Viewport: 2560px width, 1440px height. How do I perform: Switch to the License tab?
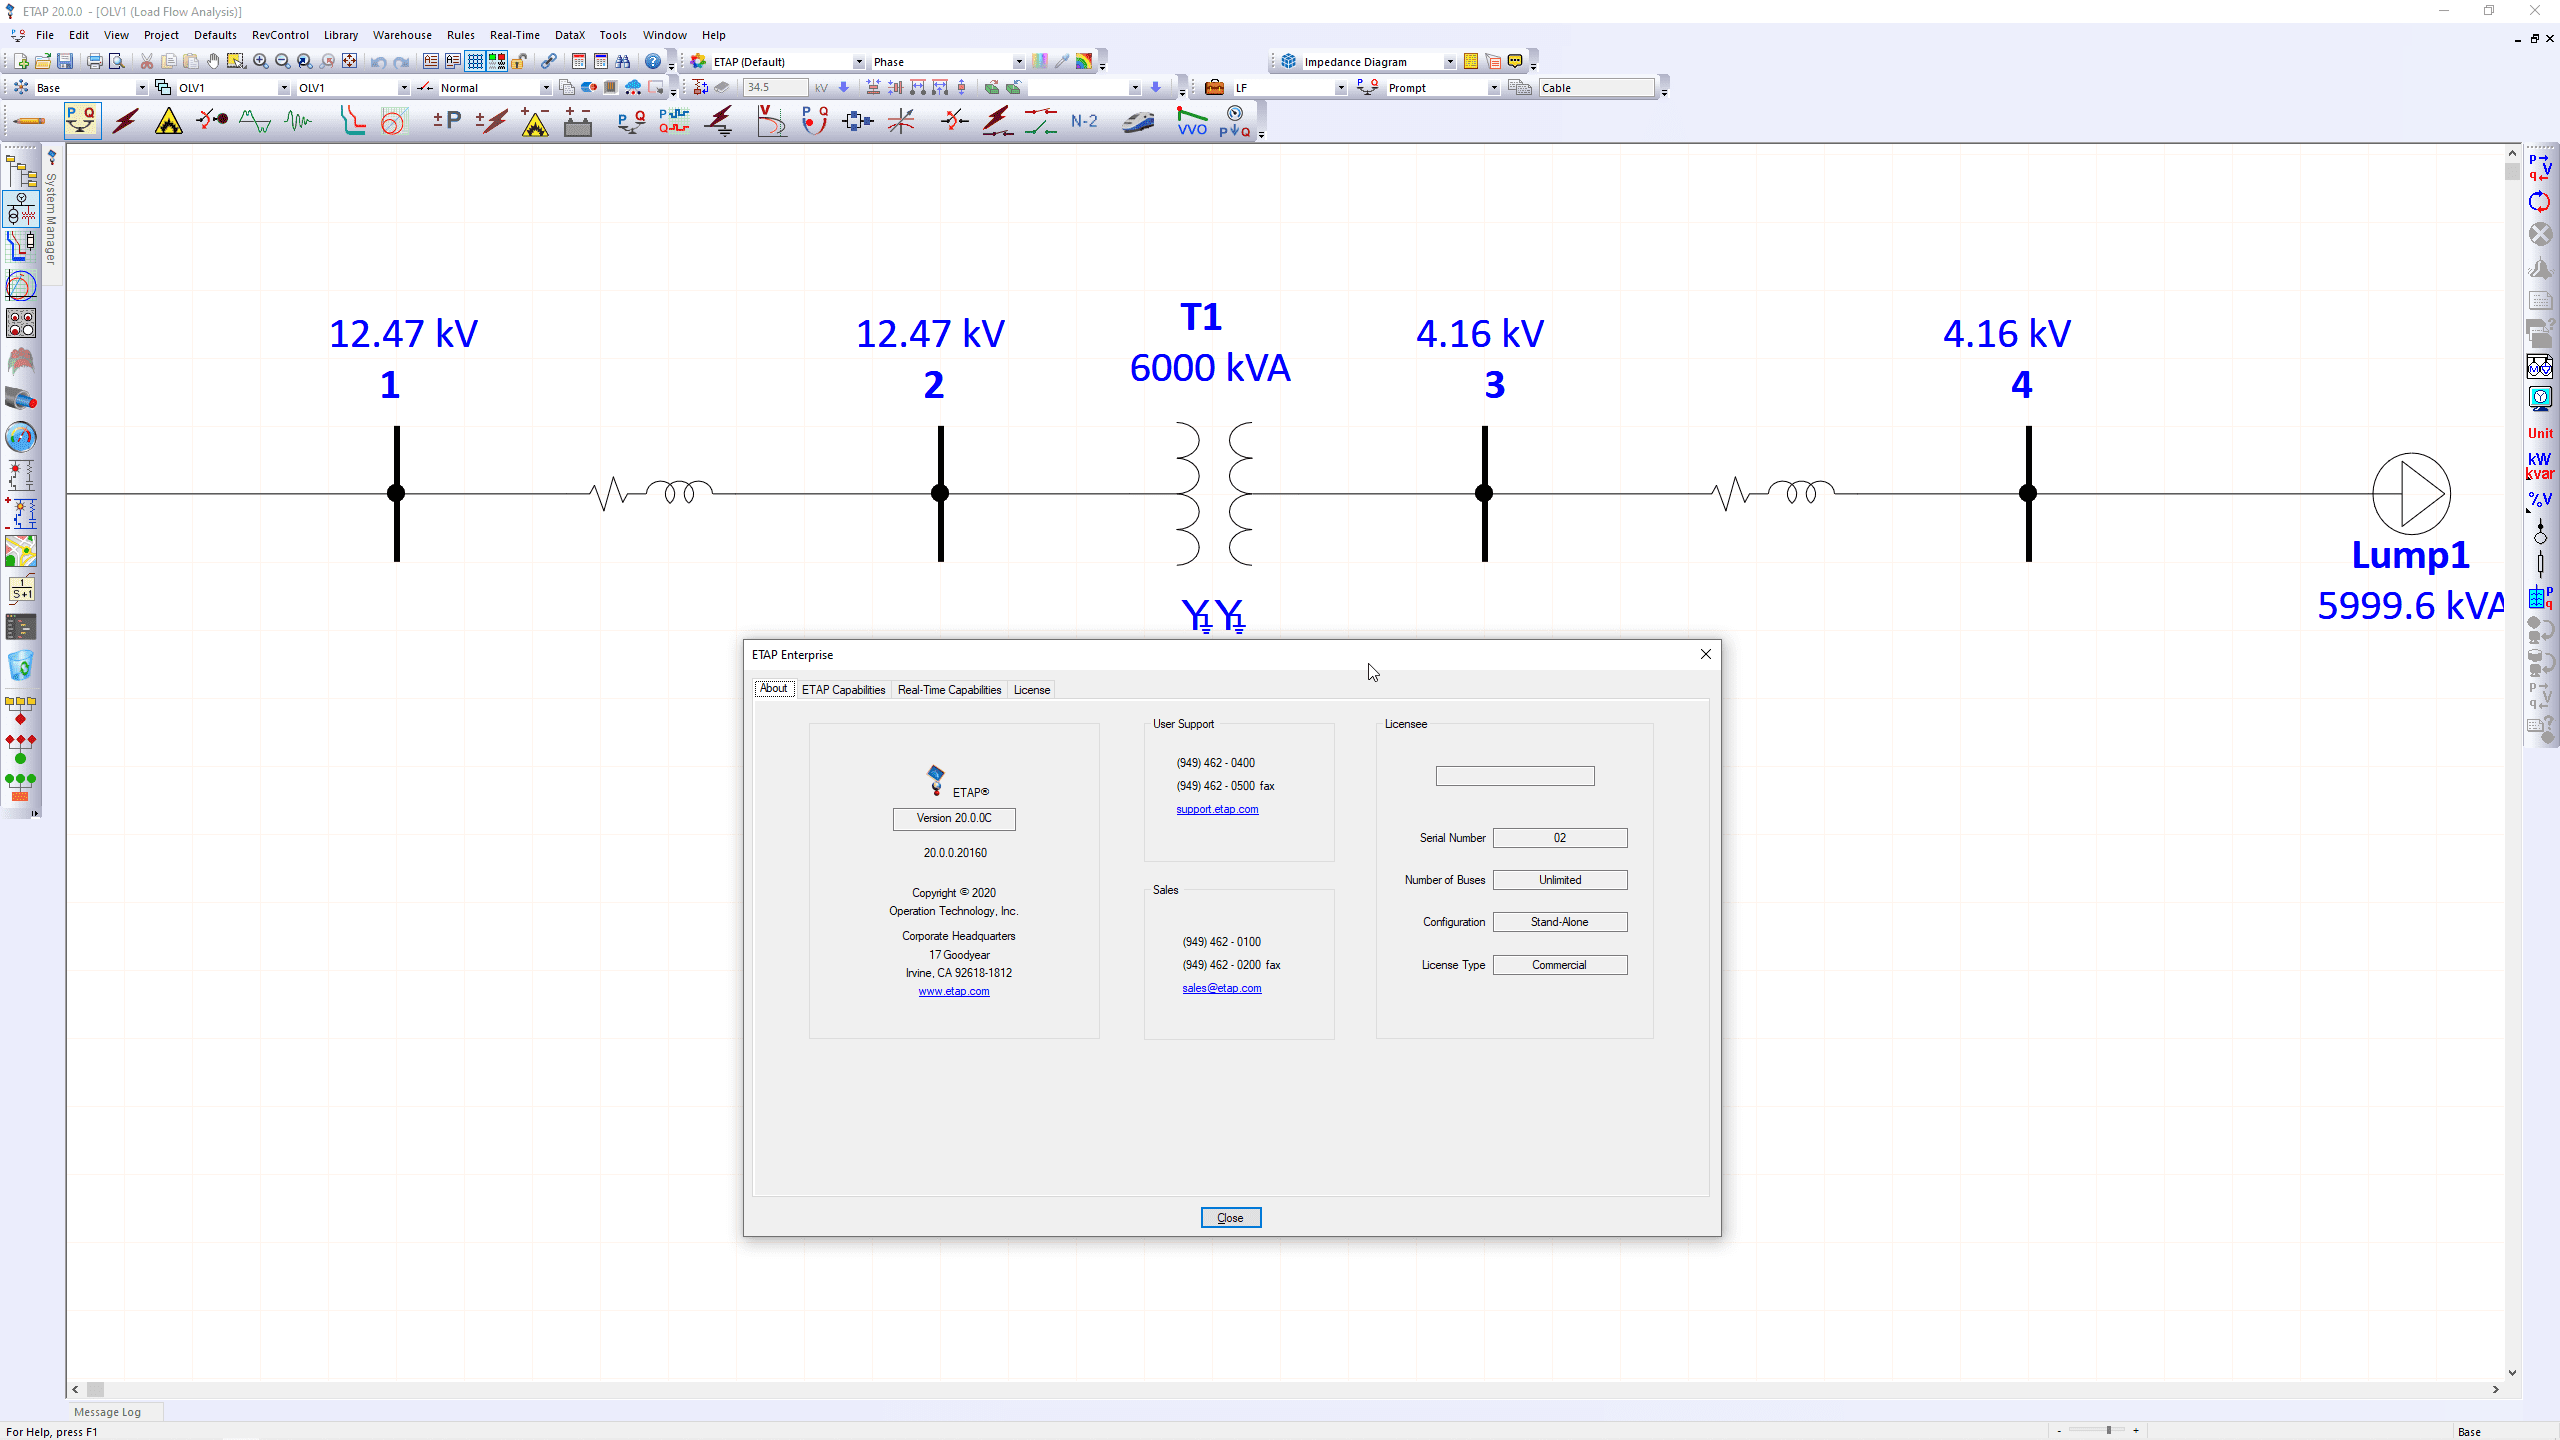1031,689
